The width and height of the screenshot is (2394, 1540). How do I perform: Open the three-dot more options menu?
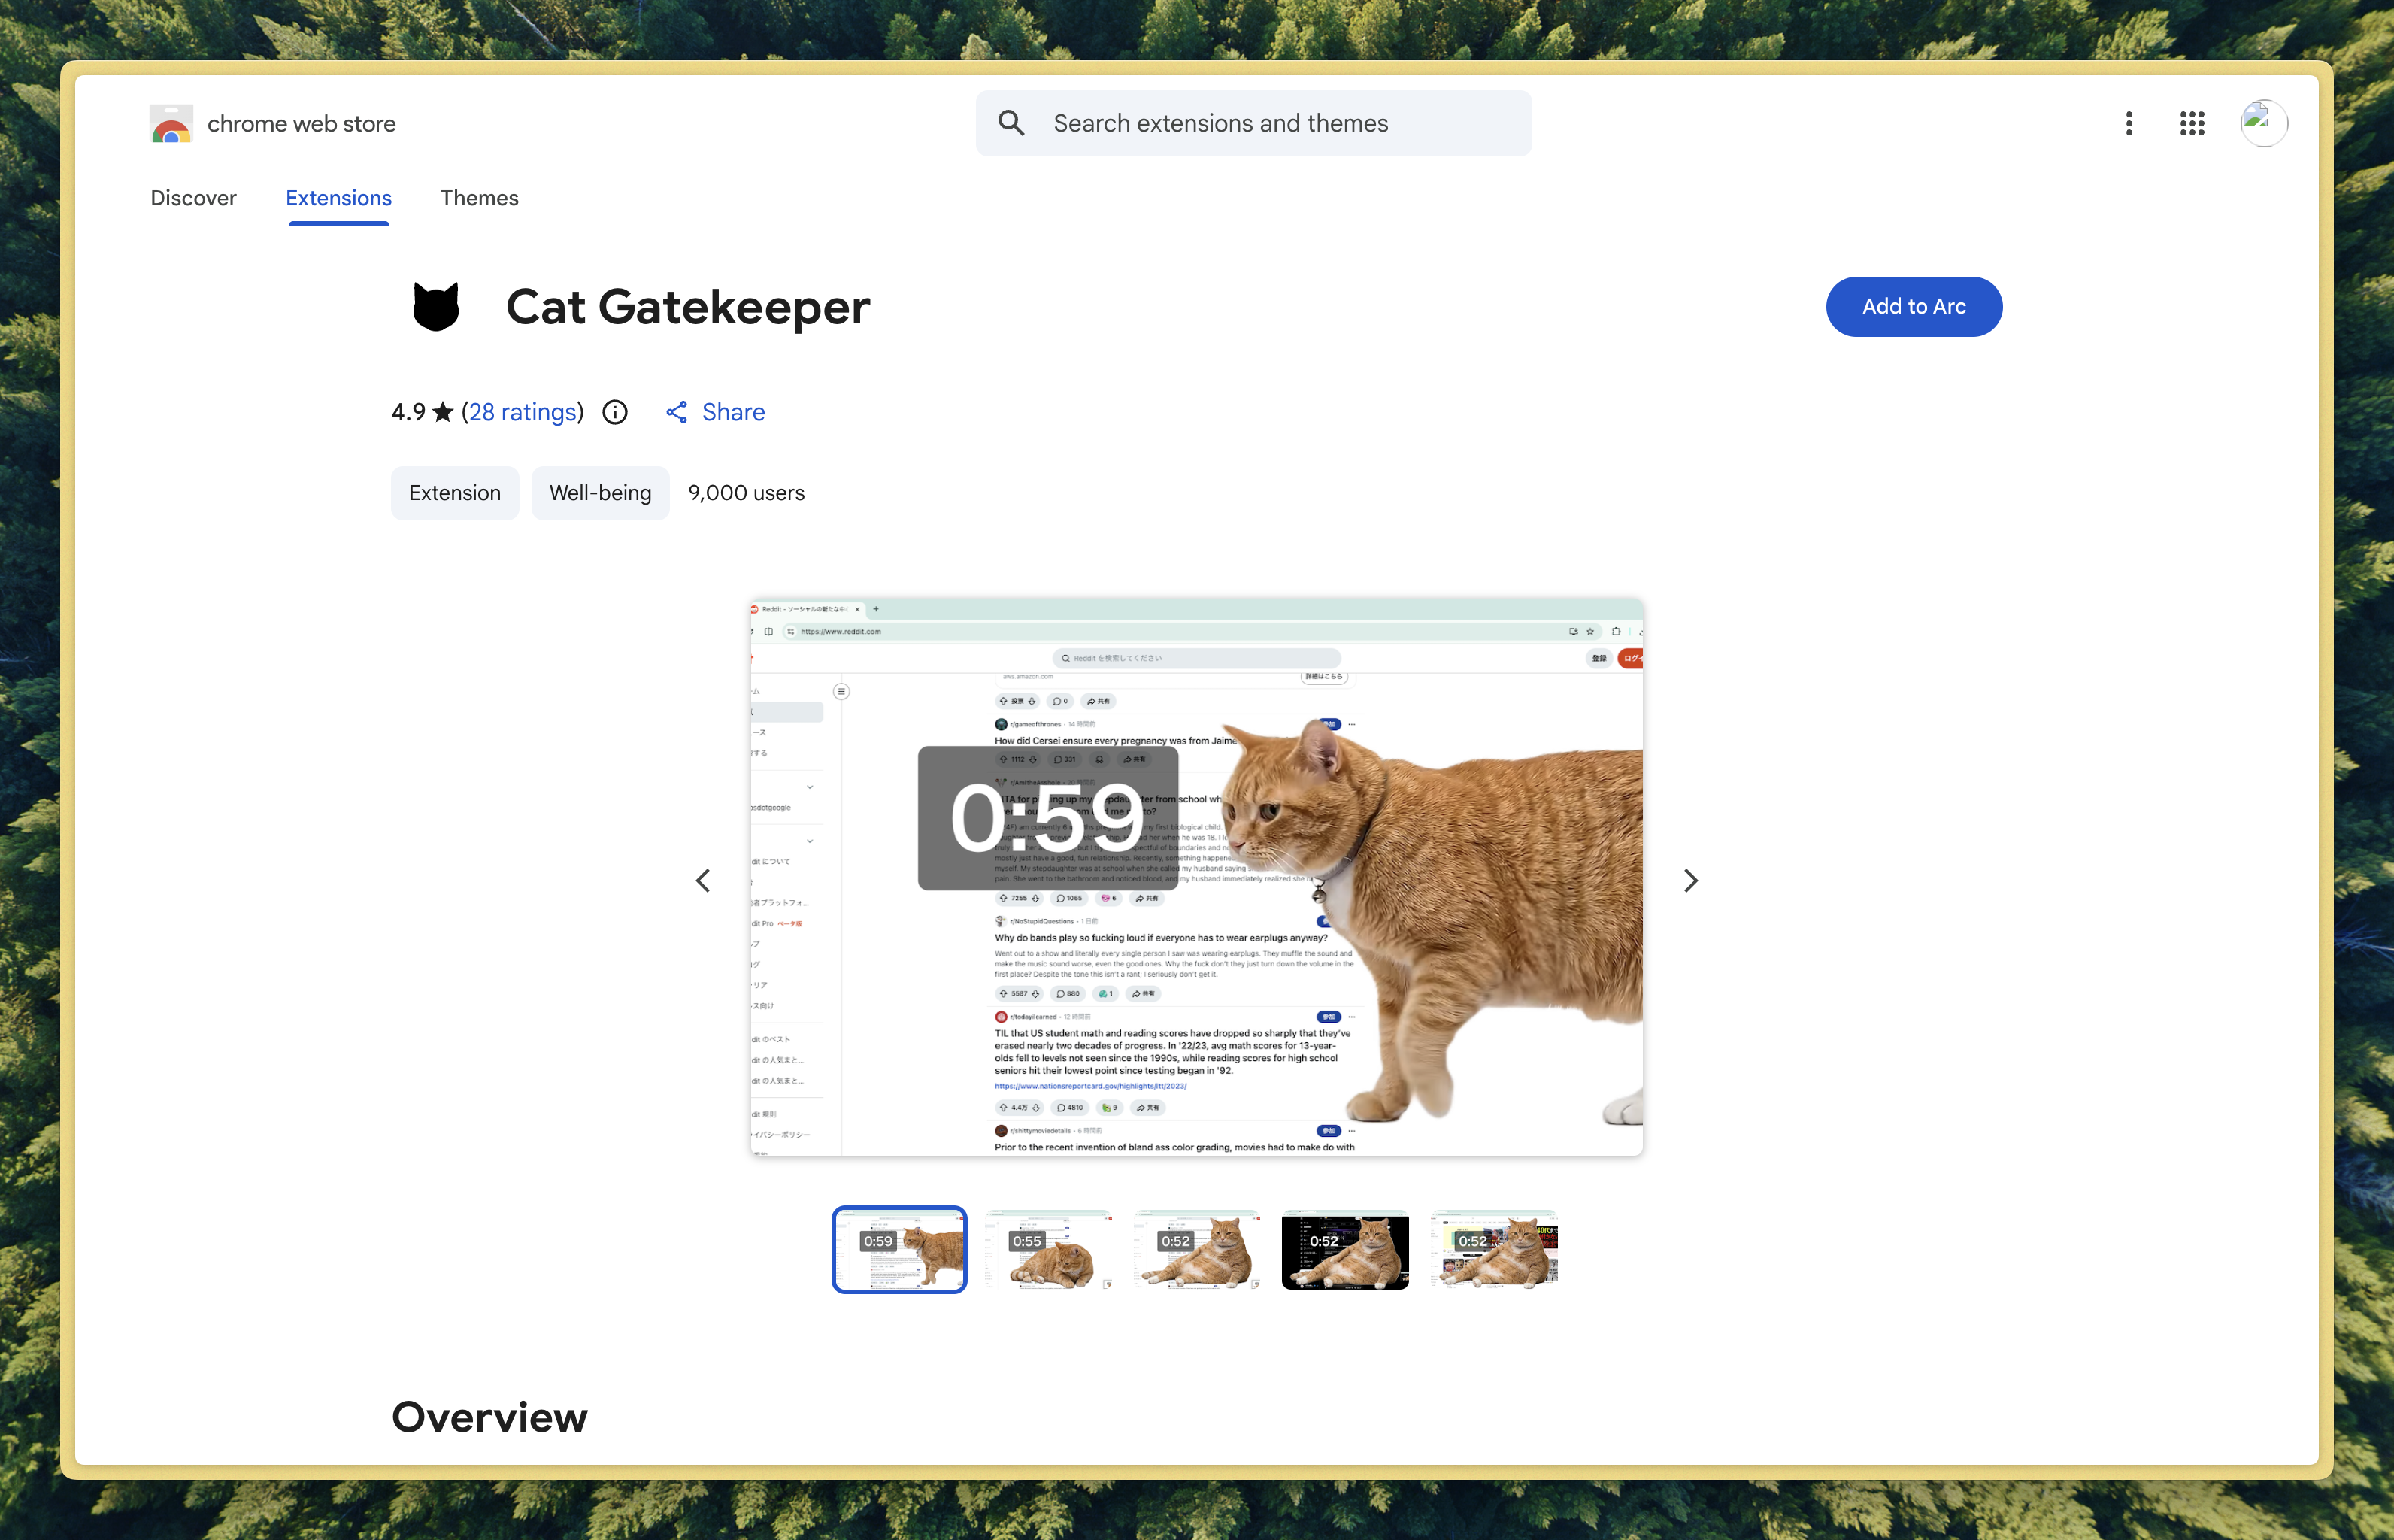pos(2129,123)
